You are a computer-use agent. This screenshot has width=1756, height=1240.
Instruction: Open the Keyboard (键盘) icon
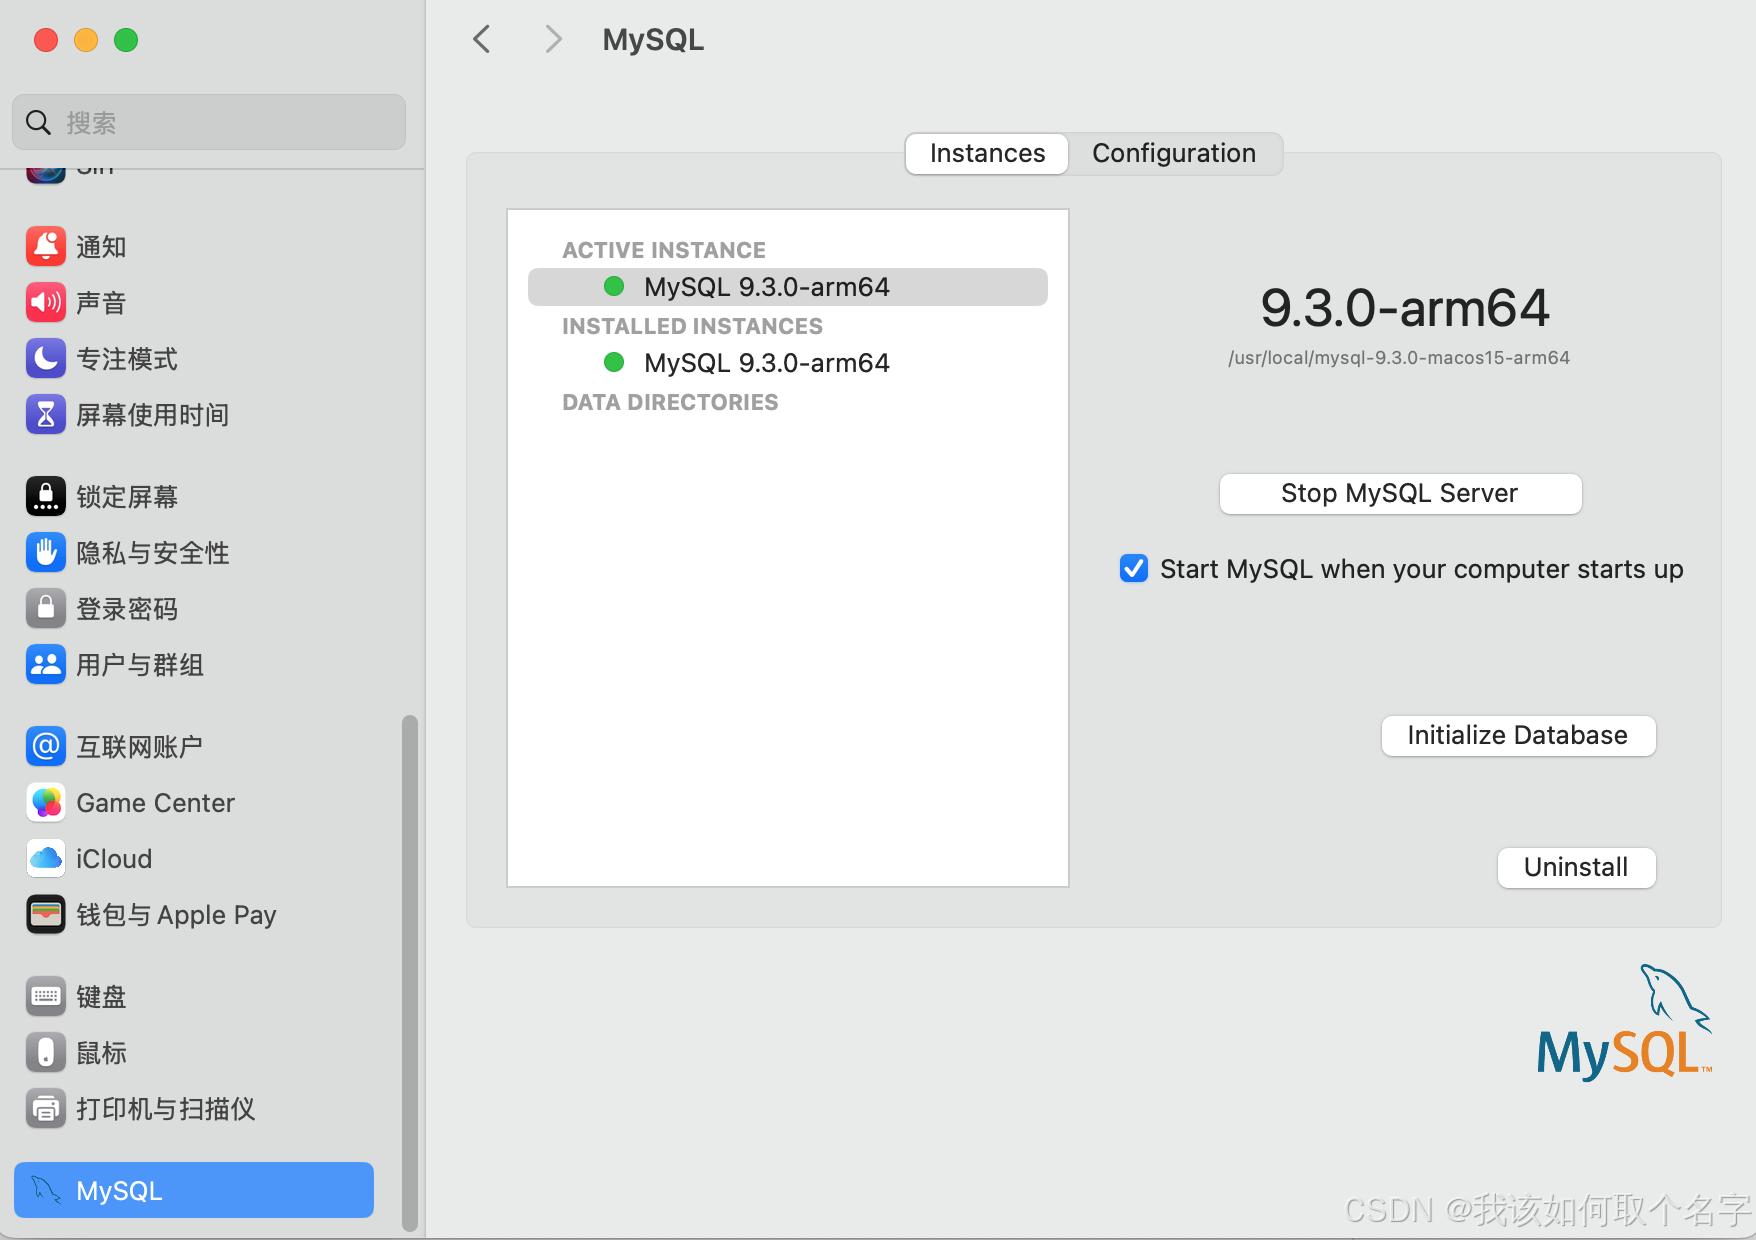[46, 996]
